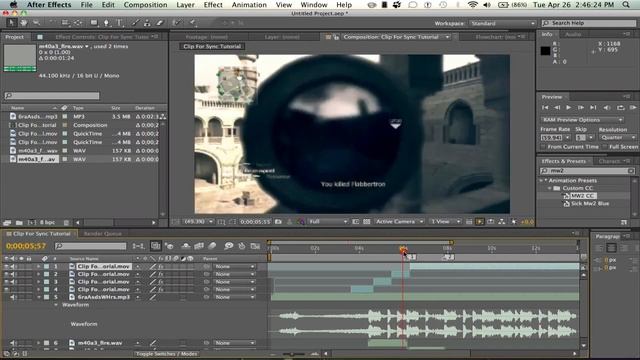The width and height of the screenshot is (640, 360).
Task: Click the current timecode 0;00;05;57
Action: point(26,246)
